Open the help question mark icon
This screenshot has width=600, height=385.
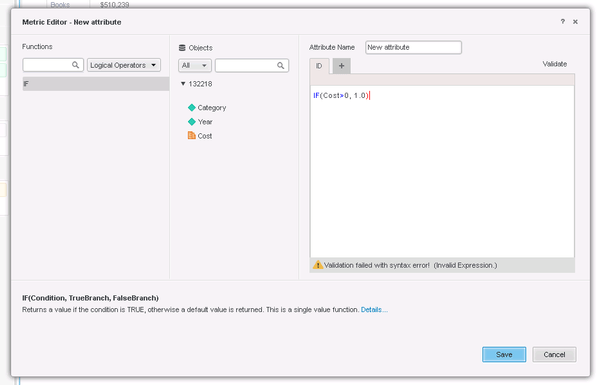coord(562,22)
